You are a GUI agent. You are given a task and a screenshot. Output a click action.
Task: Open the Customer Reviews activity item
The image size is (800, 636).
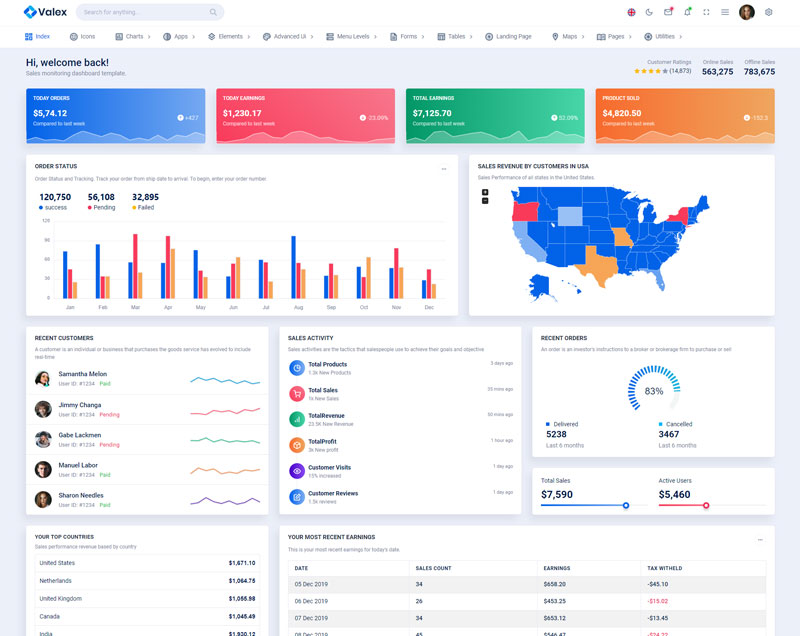click(x=332, y=493)
